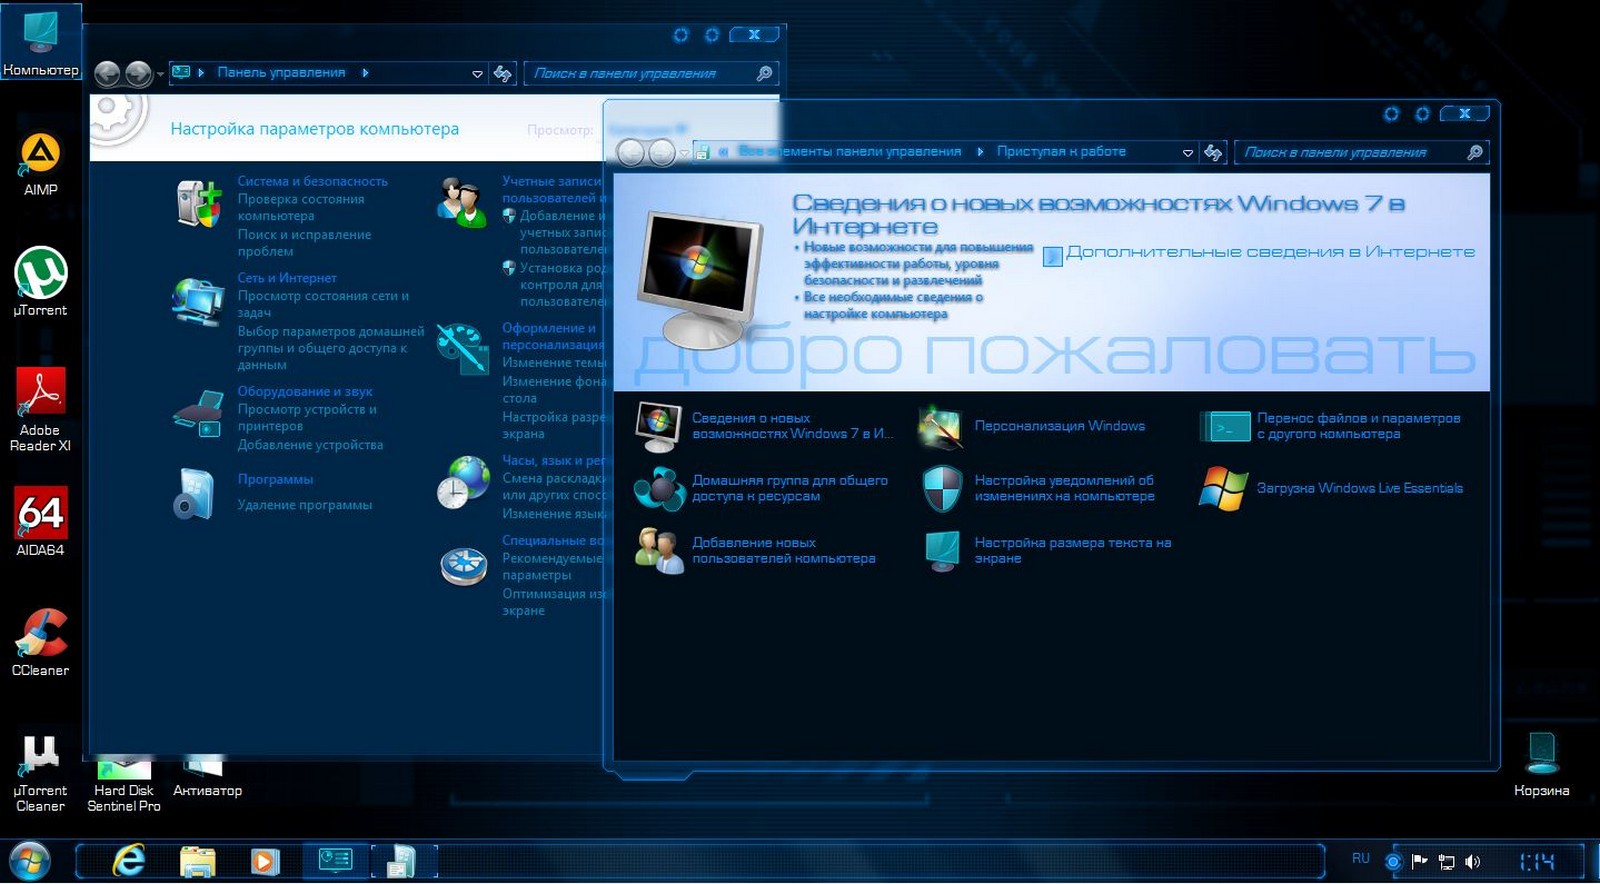This screenshot has width=1600, height=884.
Task: Click the volume speaker tray icon
Action: 1472,861
